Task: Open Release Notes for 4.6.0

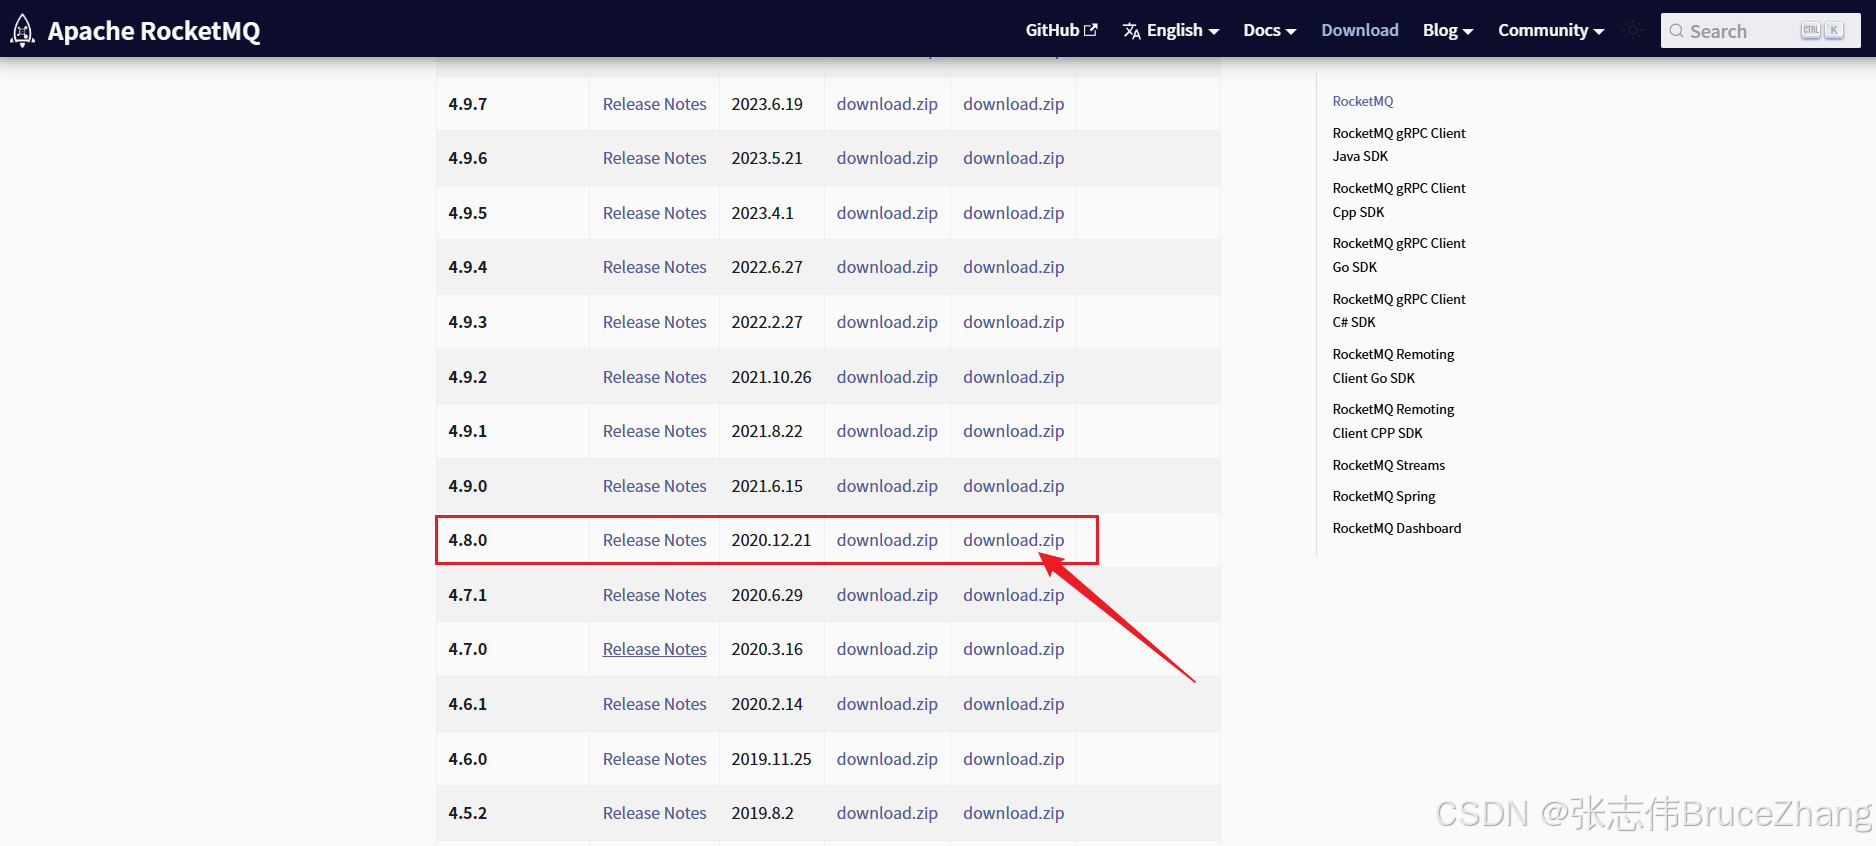Action: pyautogui.click(x=654, y=759)
